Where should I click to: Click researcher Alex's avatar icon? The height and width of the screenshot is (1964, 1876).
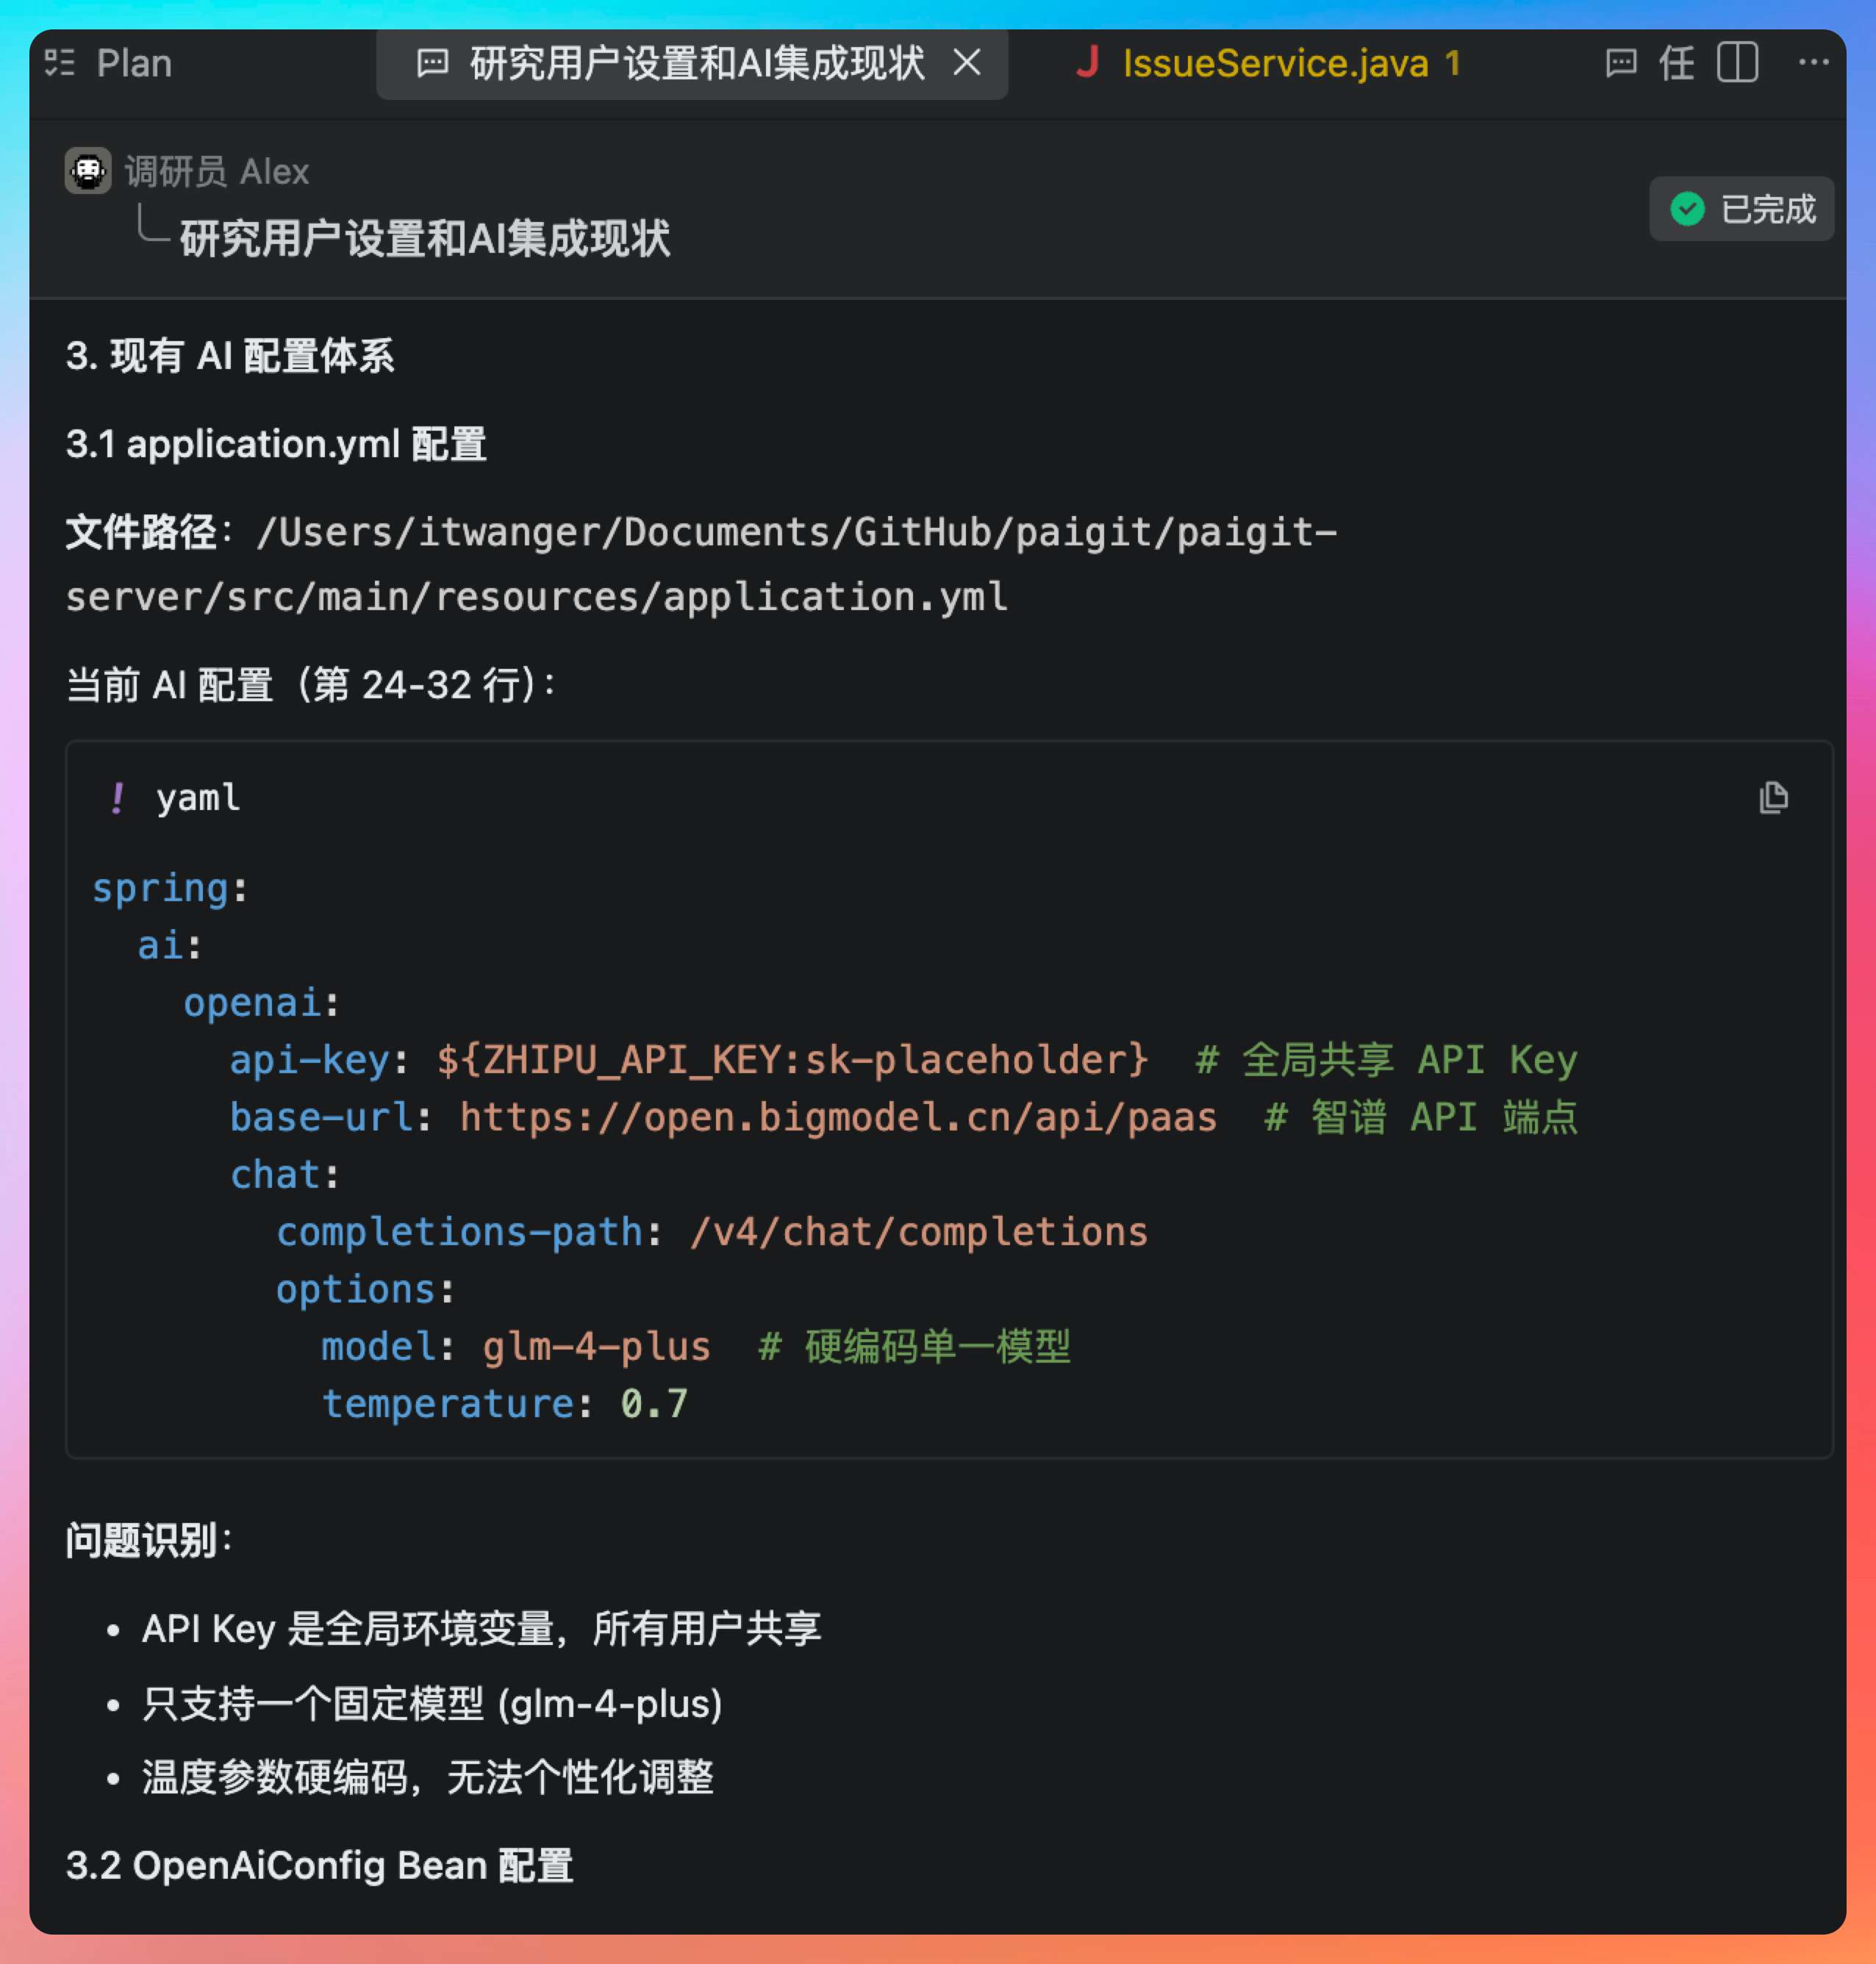coord(88,171)
